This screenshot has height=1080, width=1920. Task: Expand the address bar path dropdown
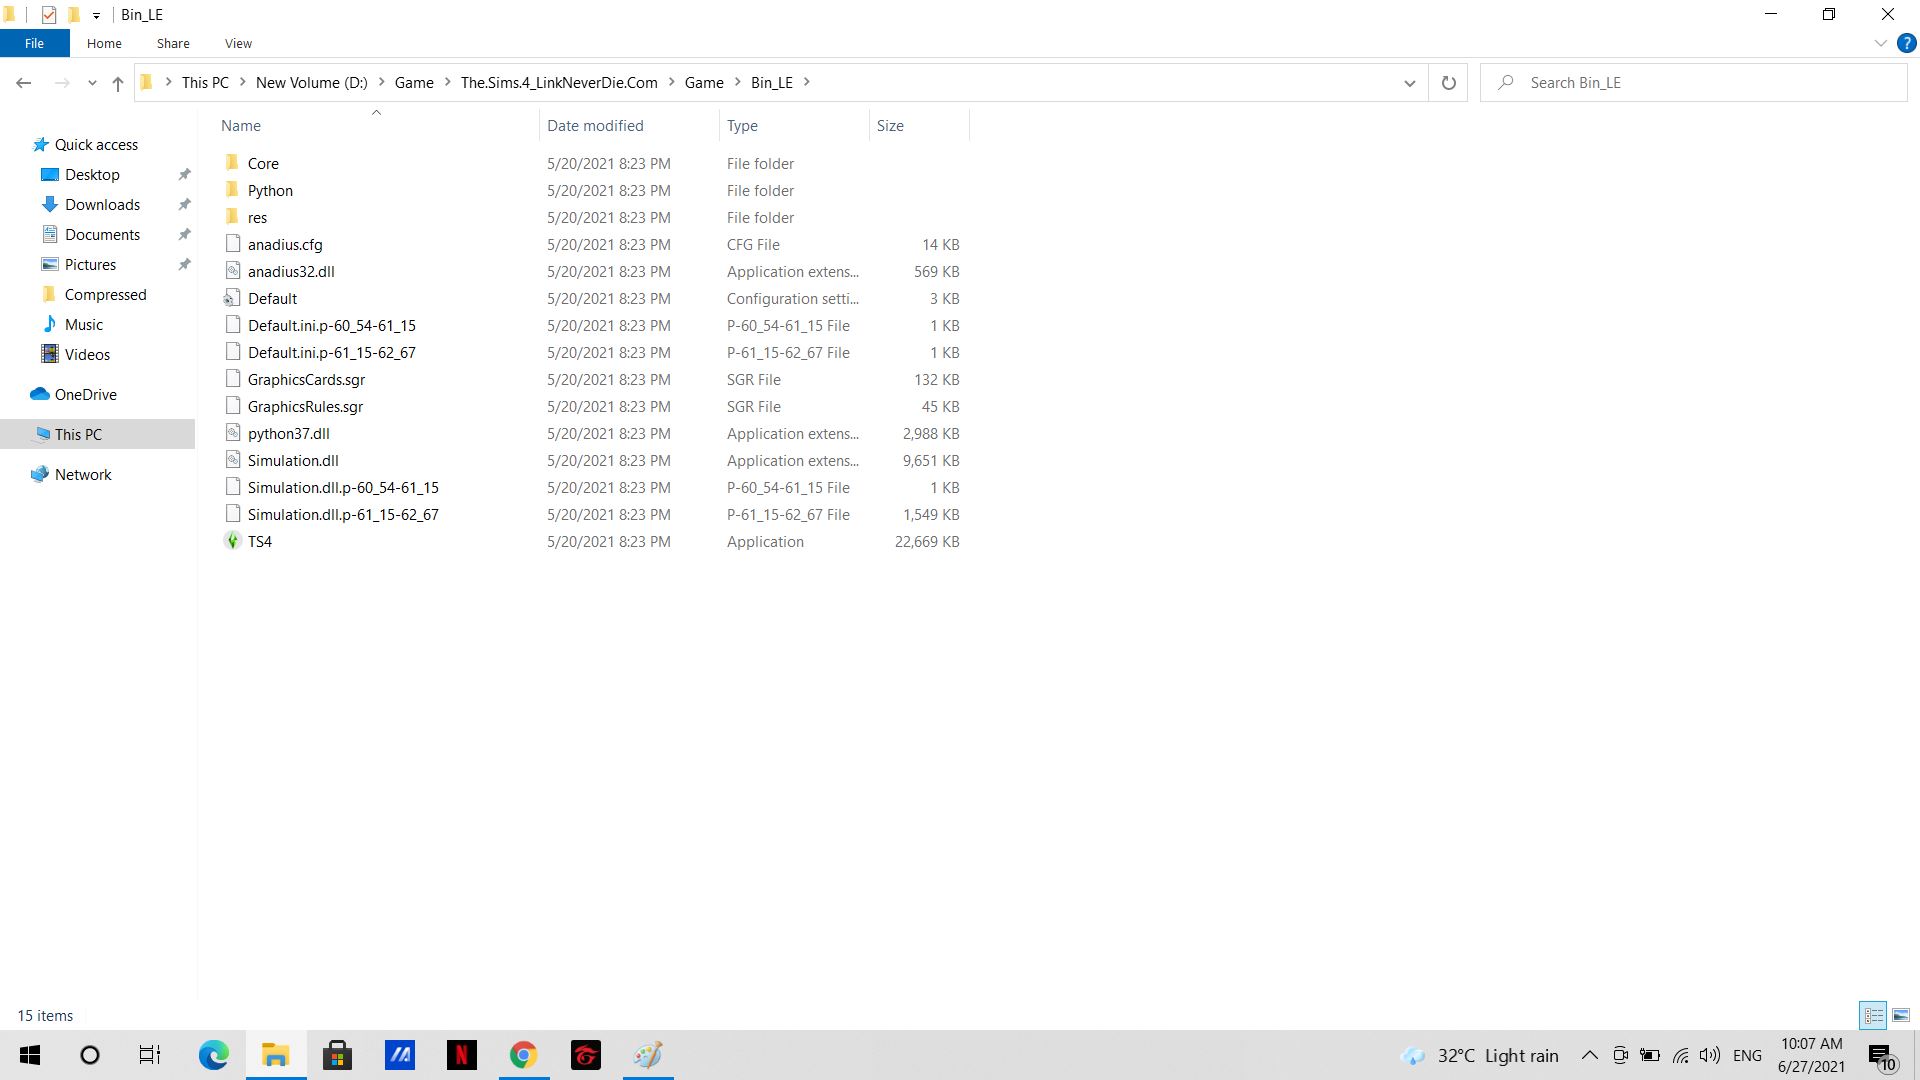coord(1408,82)
